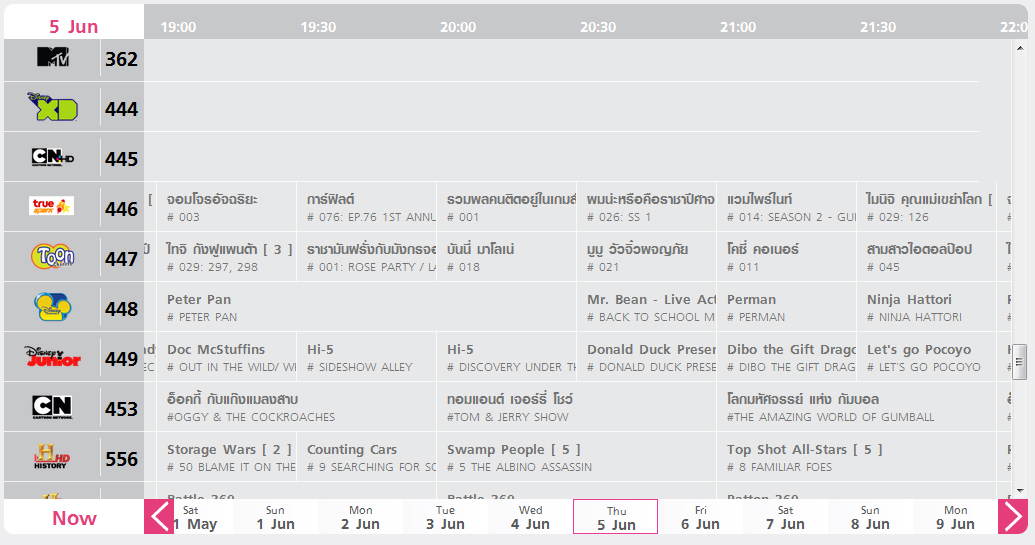Open the Sat 7 Jun date tab
The width and height of the screenshot is (1035, 545).
[x=785, y=517]
